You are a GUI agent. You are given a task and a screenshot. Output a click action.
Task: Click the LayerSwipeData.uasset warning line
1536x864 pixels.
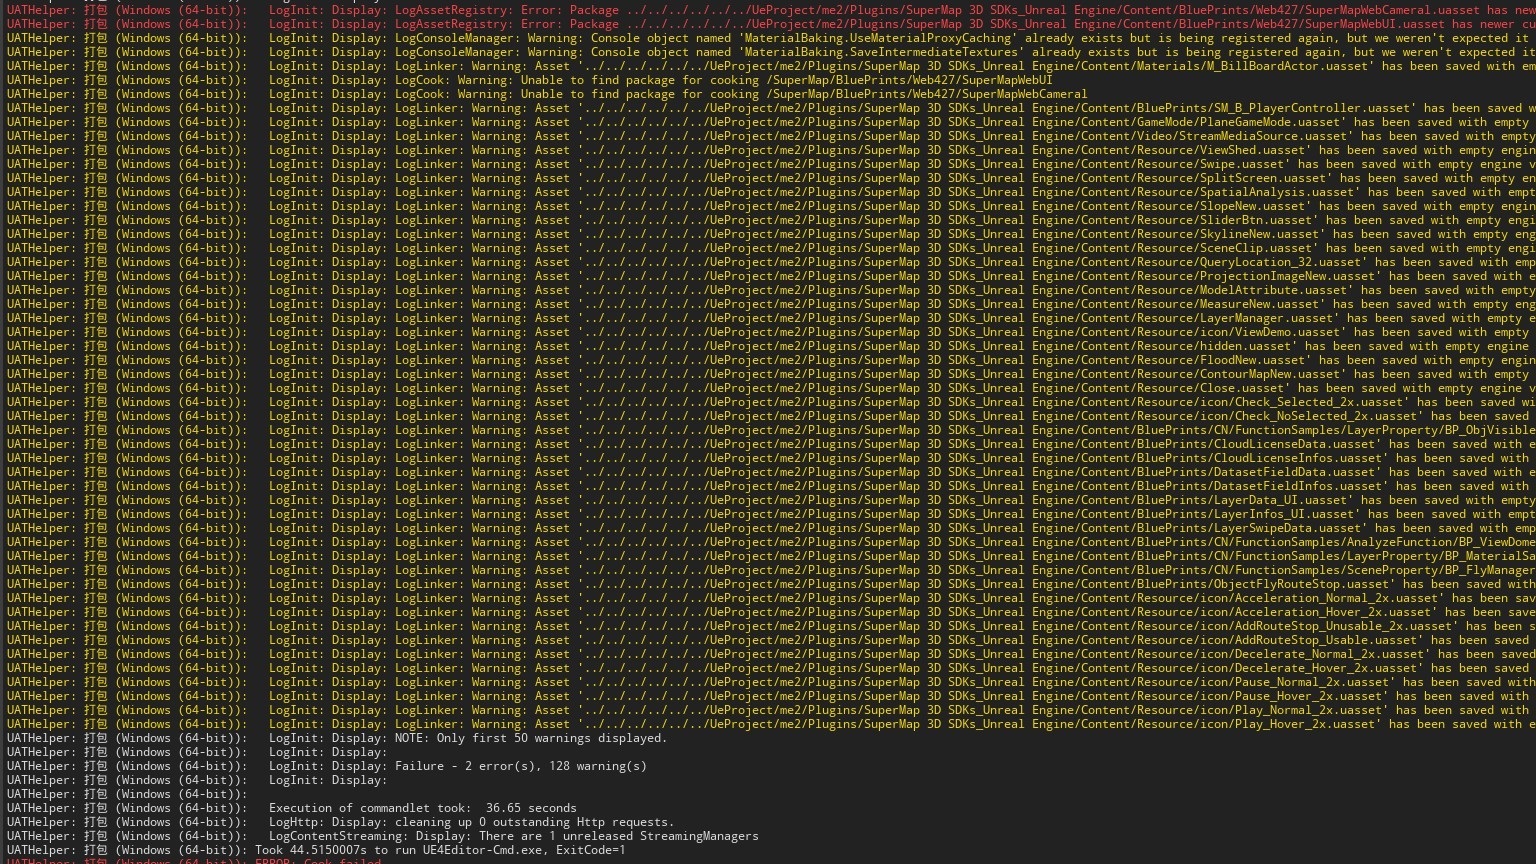(771, 528)
